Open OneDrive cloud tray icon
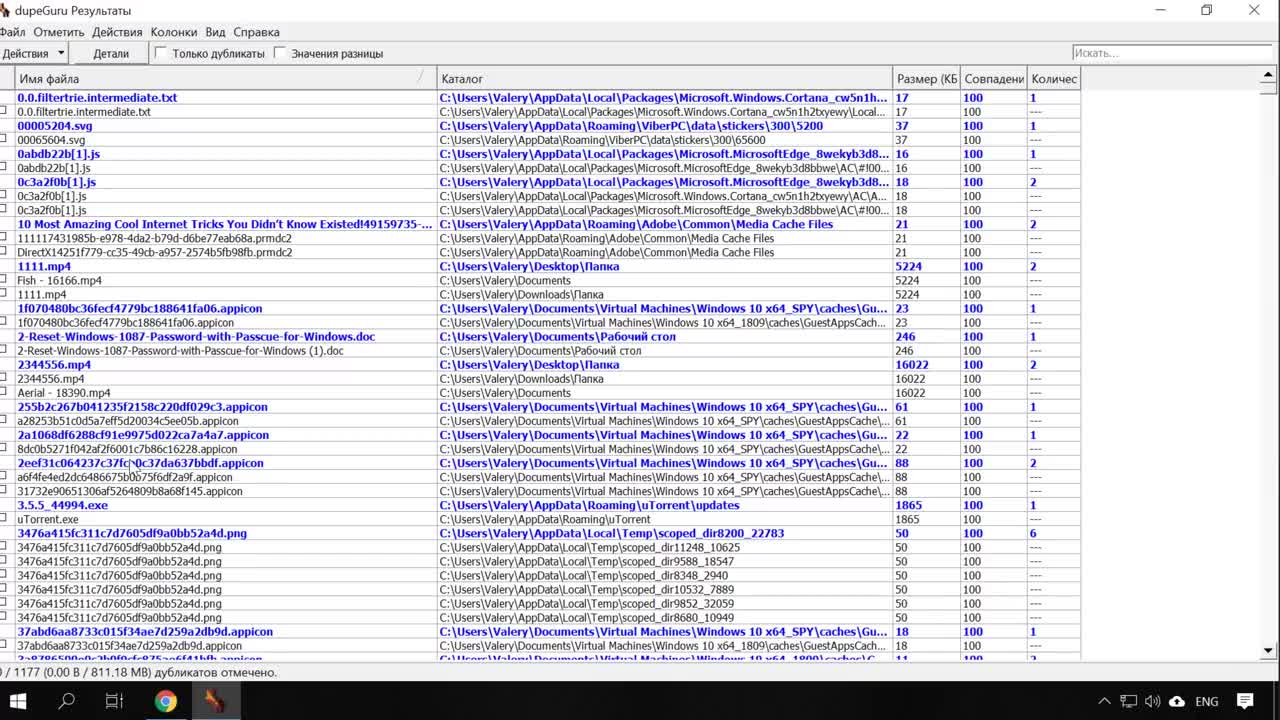This screenshot has width=1280, height=720. tap(1177, 701)
